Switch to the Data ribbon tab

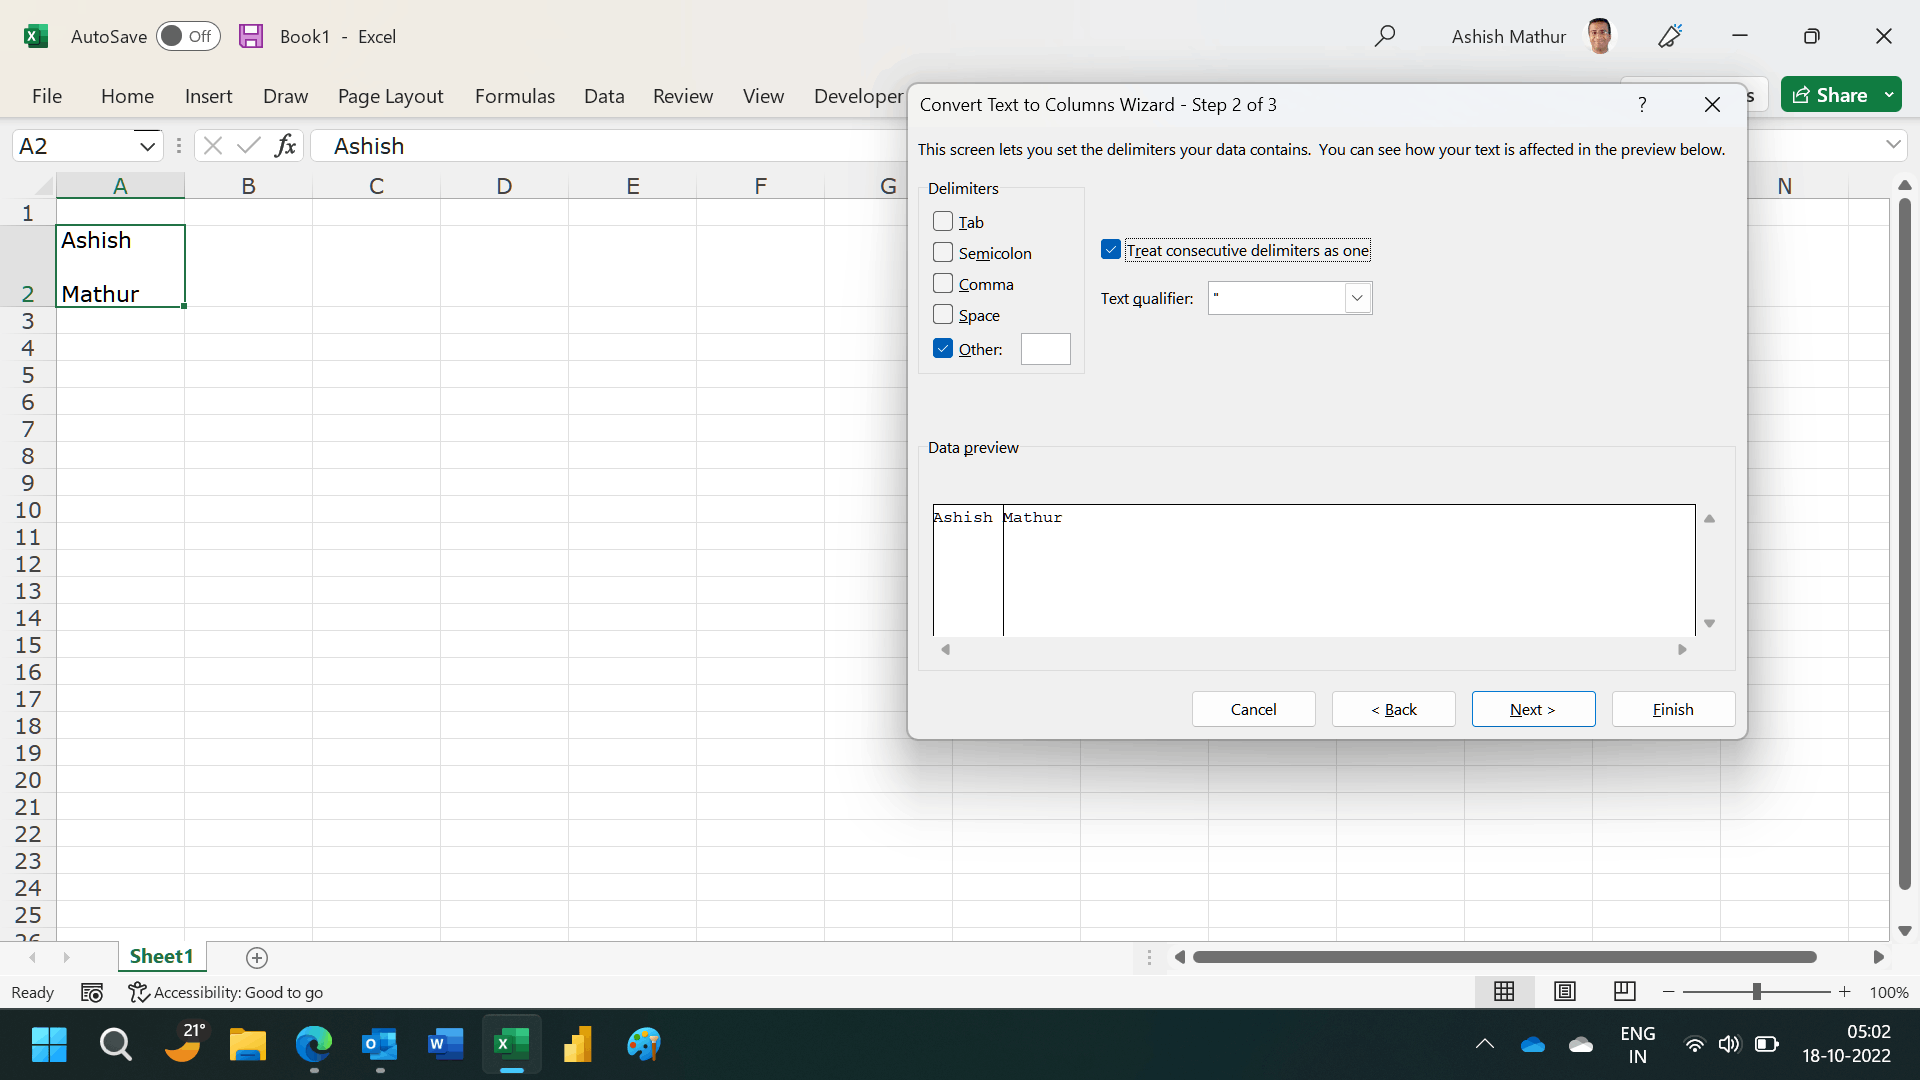coord(604,96)
